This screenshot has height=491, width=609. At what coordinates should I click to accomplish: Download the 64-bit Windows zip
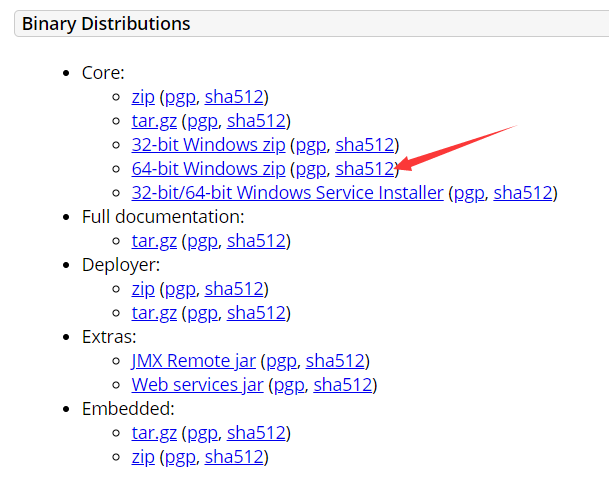point(209,169)
